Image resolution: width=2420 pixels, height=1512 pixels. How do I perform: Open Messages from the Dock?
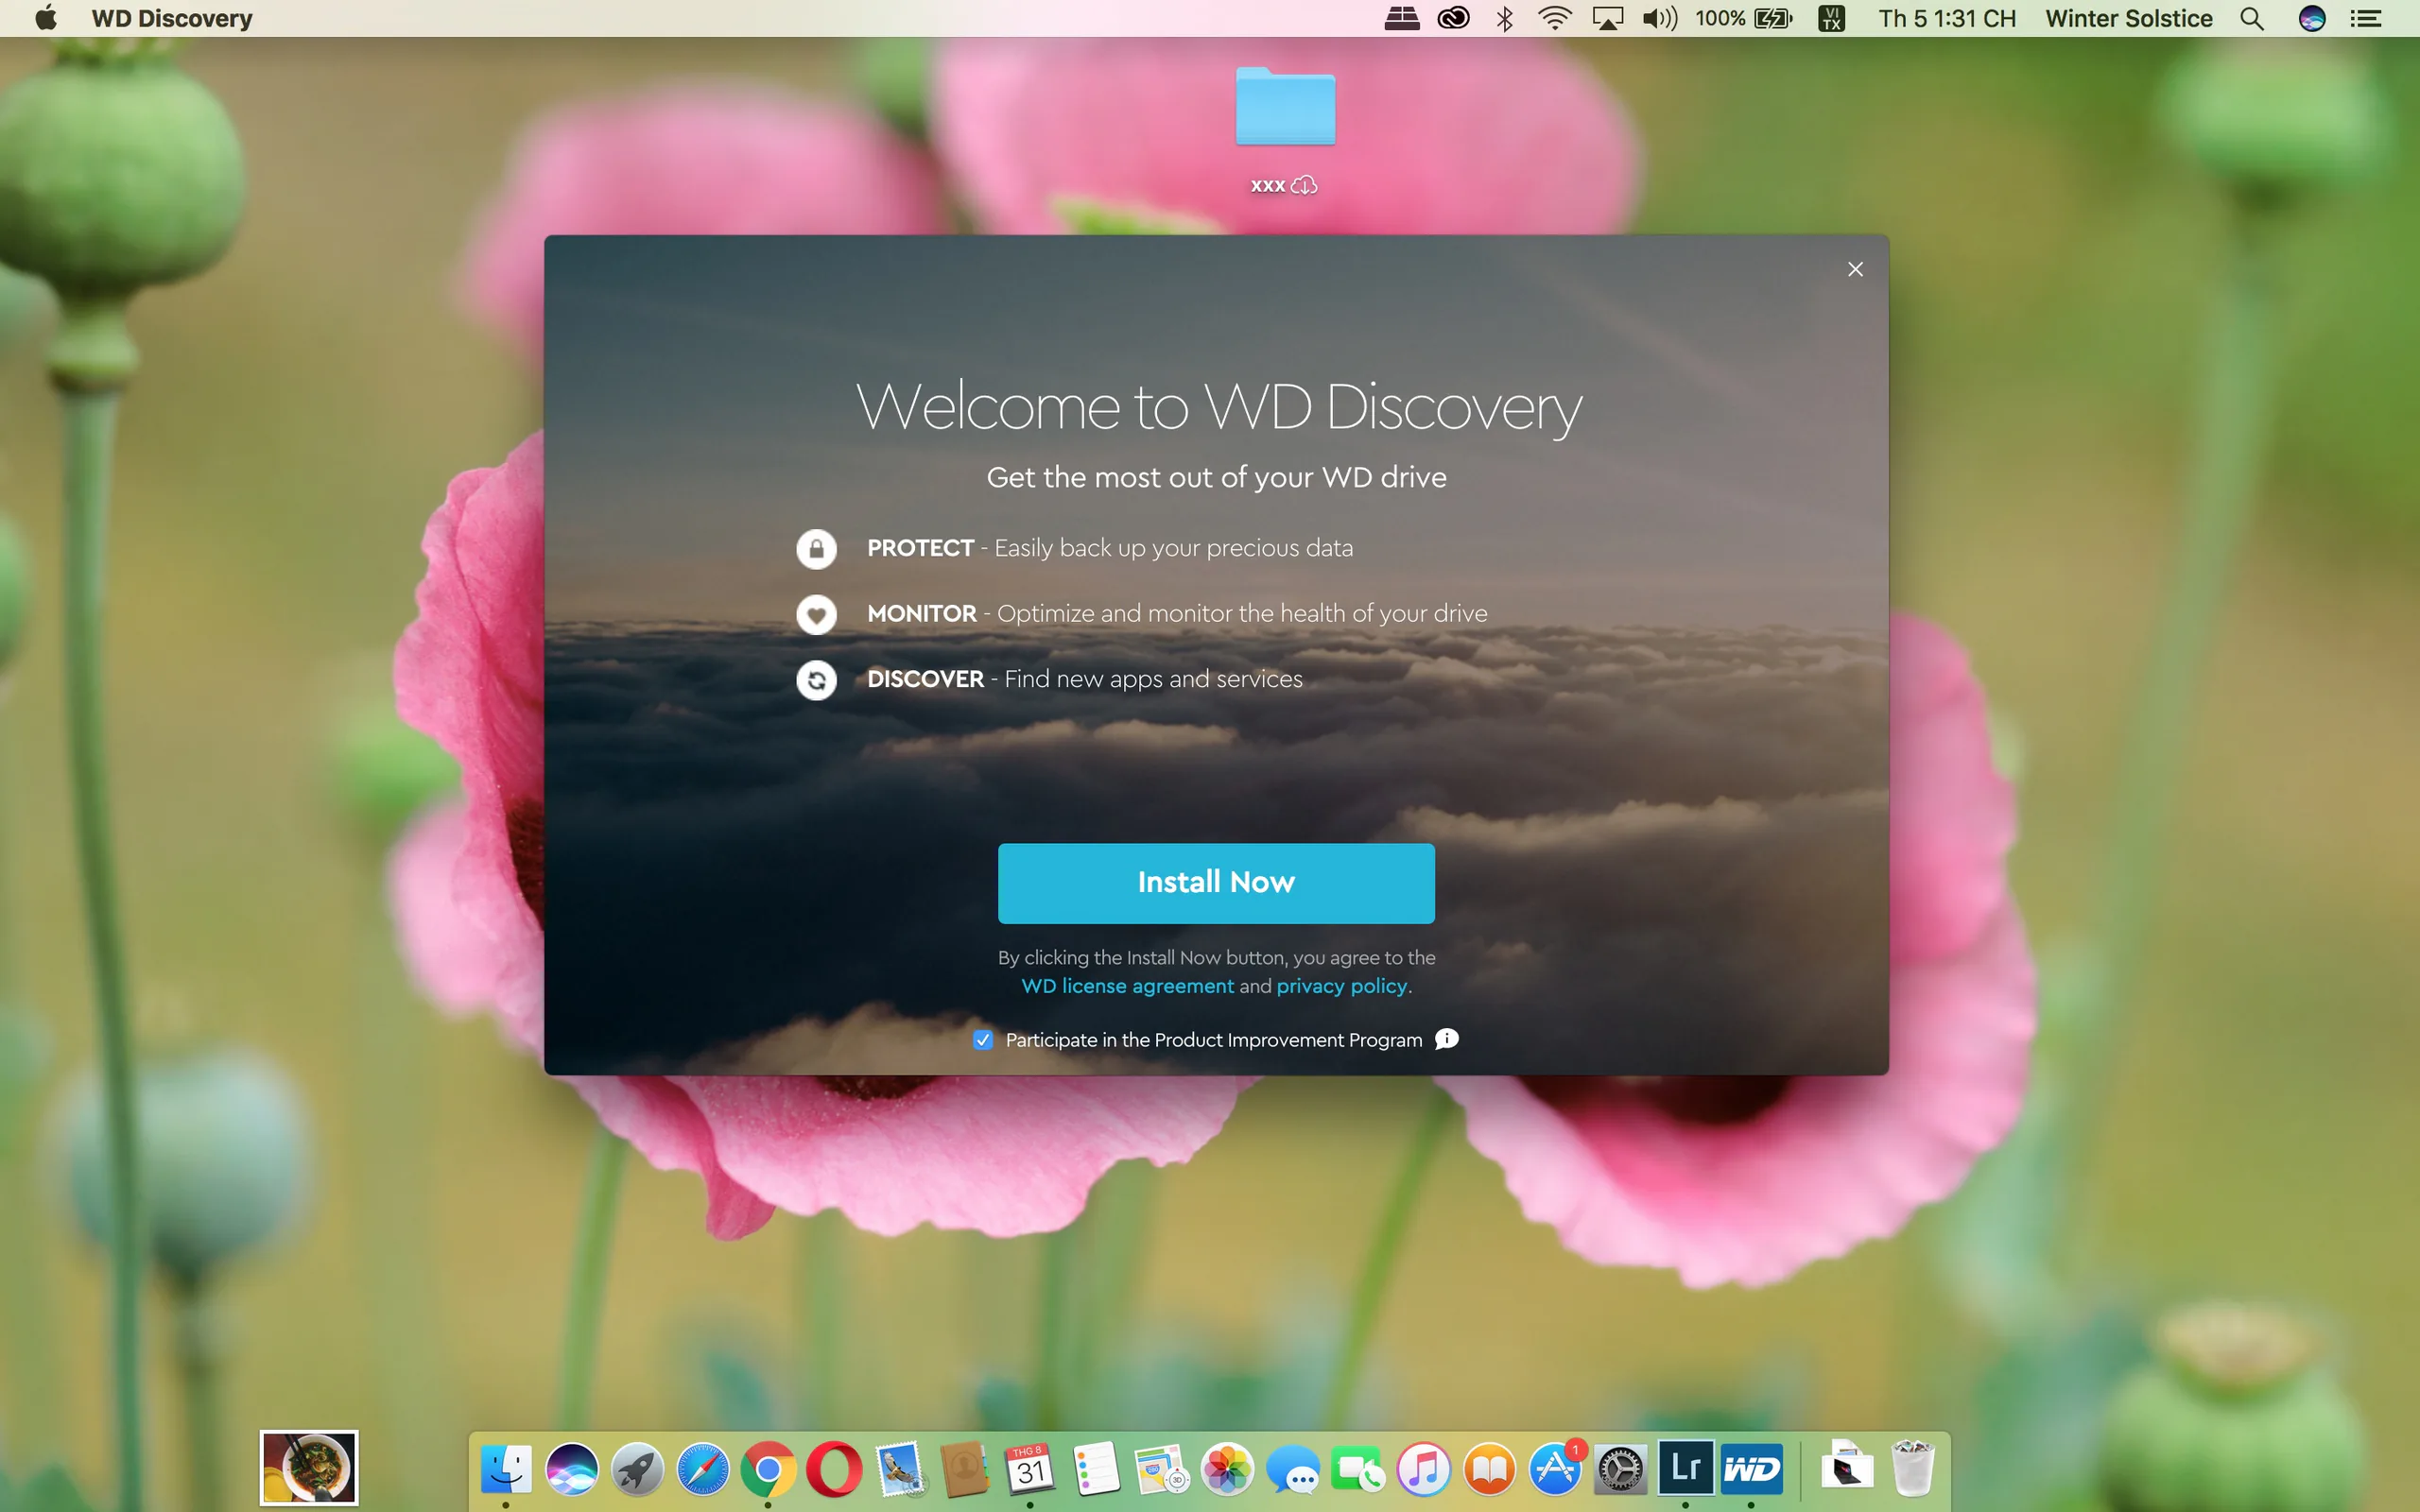[1293, 1469]
